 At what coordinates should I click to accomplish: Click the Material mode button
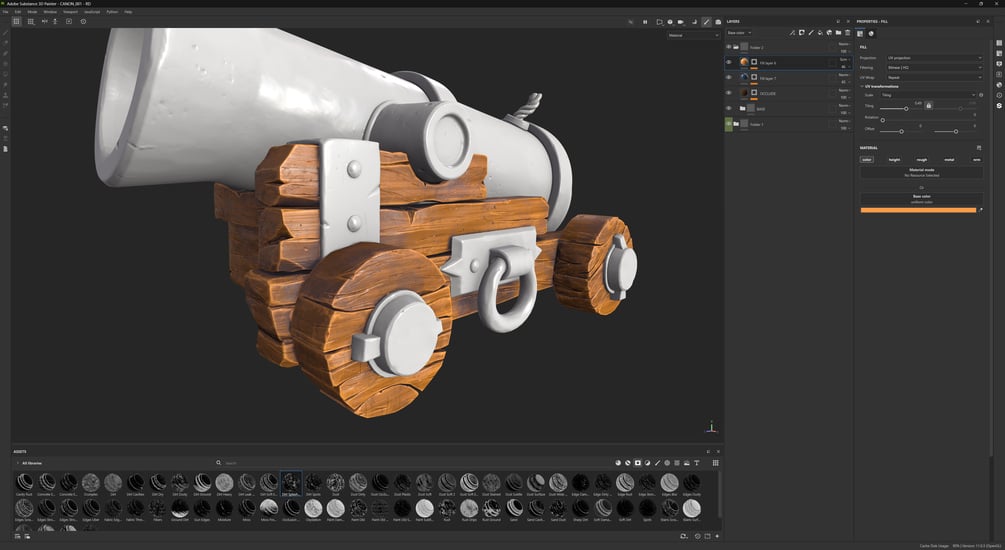pyautogui.click(x=921, y=172)
